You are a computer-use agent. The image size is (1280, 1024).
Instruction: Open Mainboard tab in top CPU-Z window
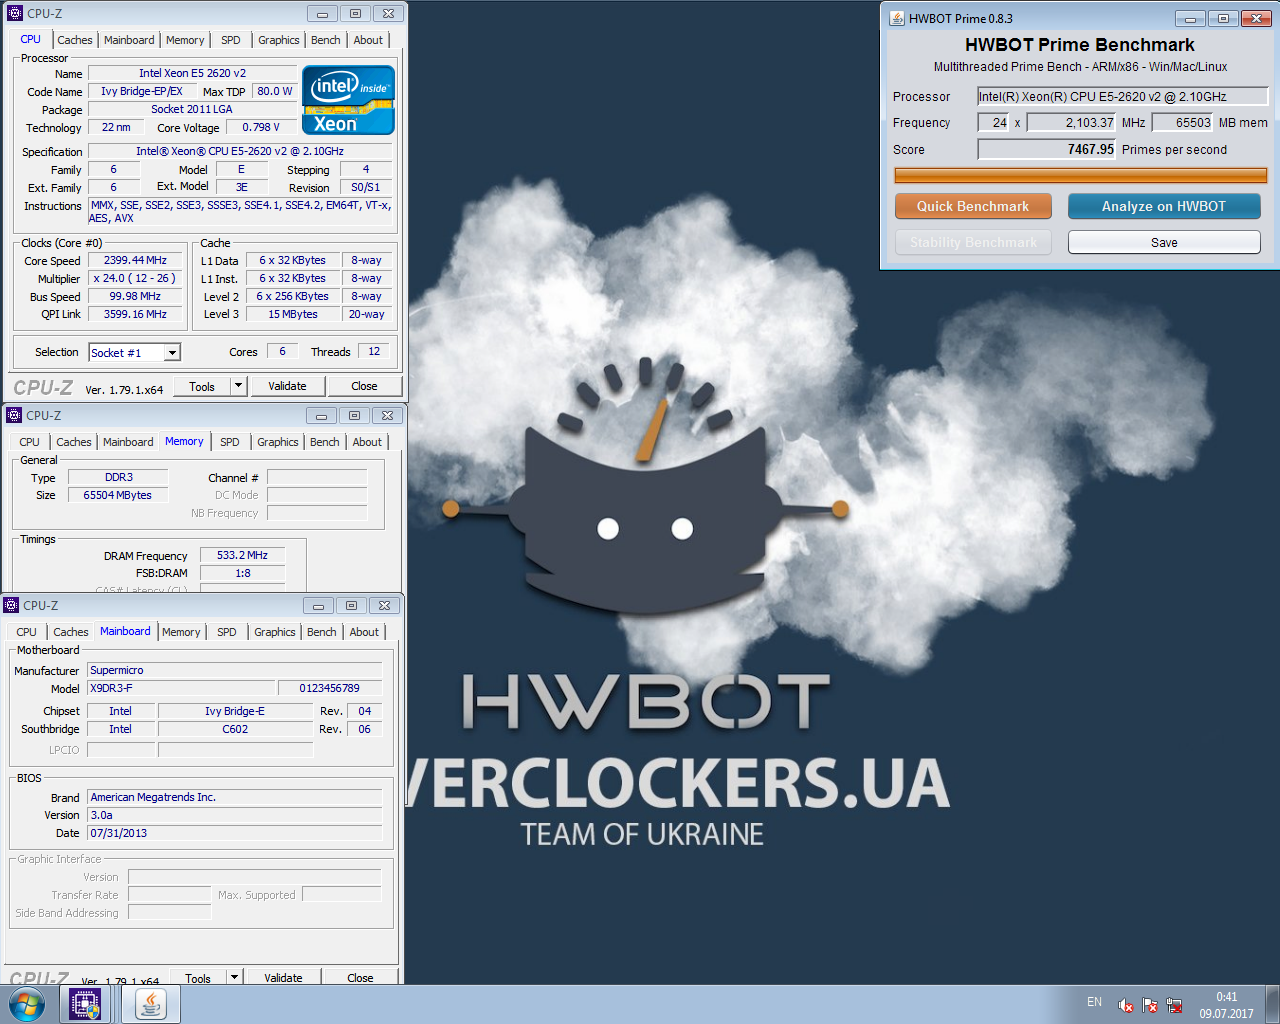point(129,40)
